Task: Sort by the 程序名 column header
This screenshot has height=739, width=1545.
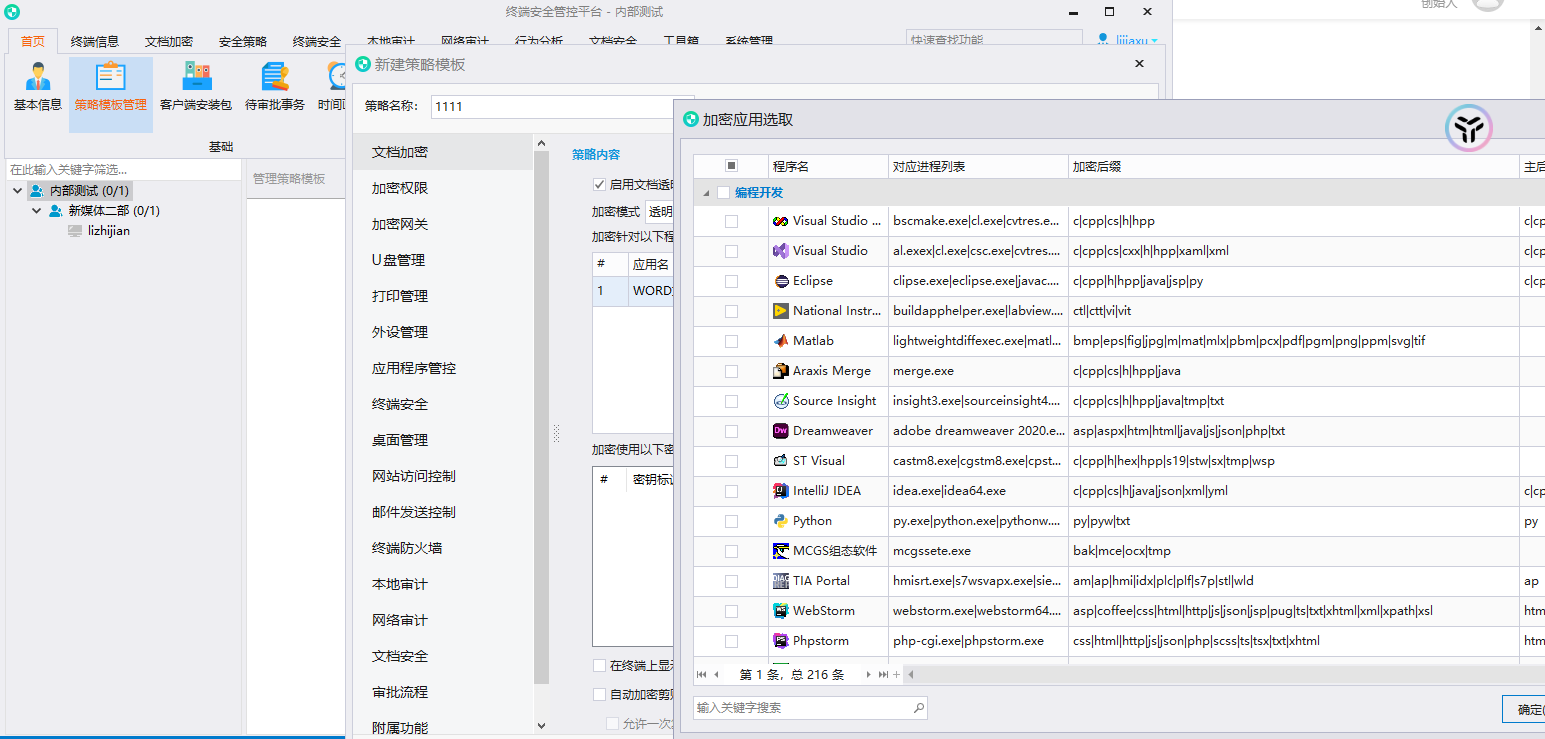Action: (828, 166)
